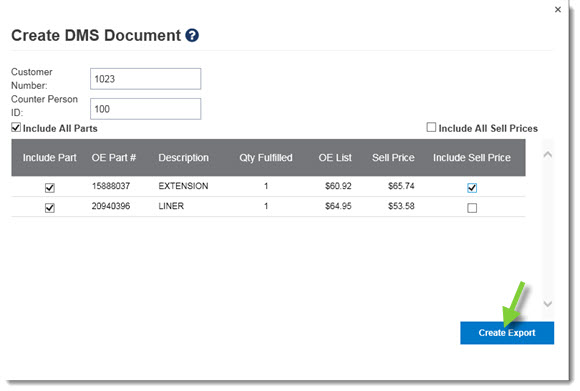
Task: Click the Customer Number label
Action: (x=32, y=78)
